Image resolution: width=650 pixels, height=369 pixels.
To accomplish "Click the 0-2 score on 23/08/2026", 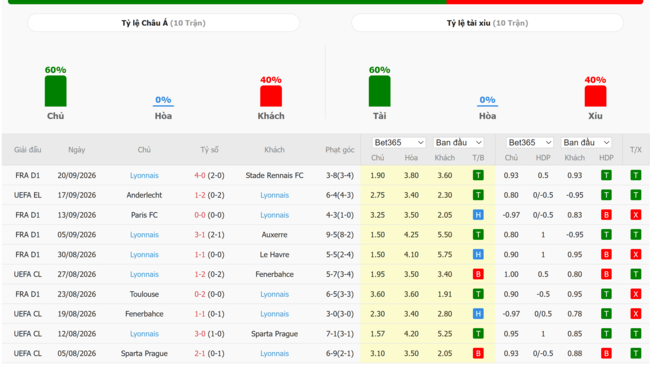I will (x=200, y=294).
